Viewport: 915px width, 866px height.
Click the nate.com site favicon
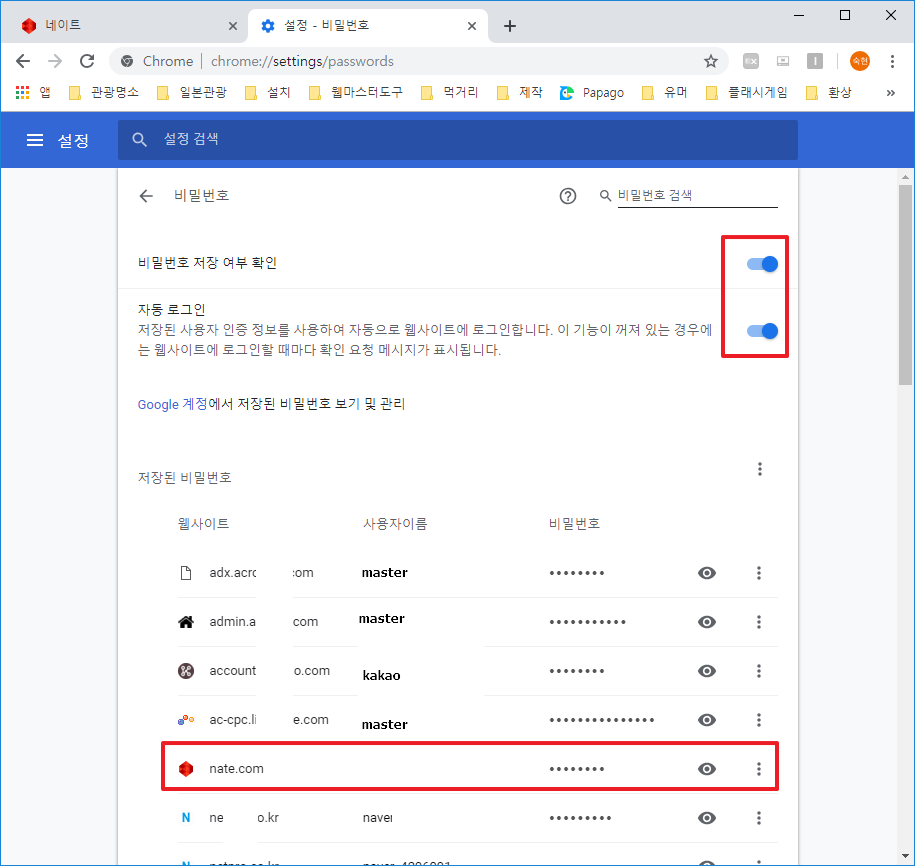186,769
